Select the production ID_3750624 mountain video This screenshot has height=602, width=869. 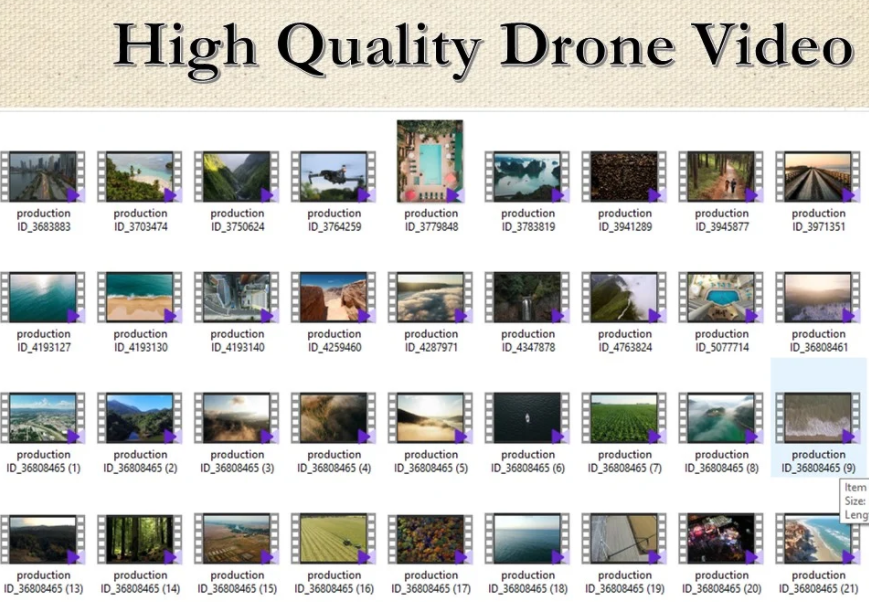[236, 180]
